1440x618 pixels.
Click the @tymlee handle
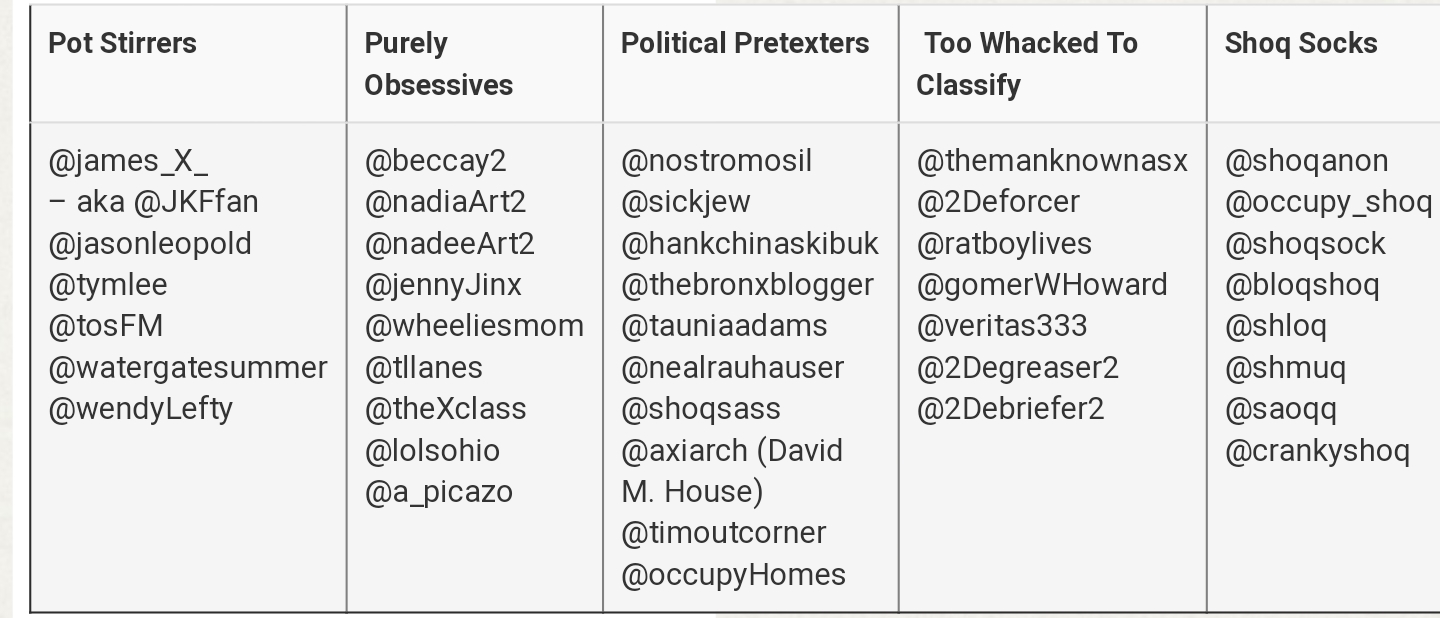coord(108,285)
